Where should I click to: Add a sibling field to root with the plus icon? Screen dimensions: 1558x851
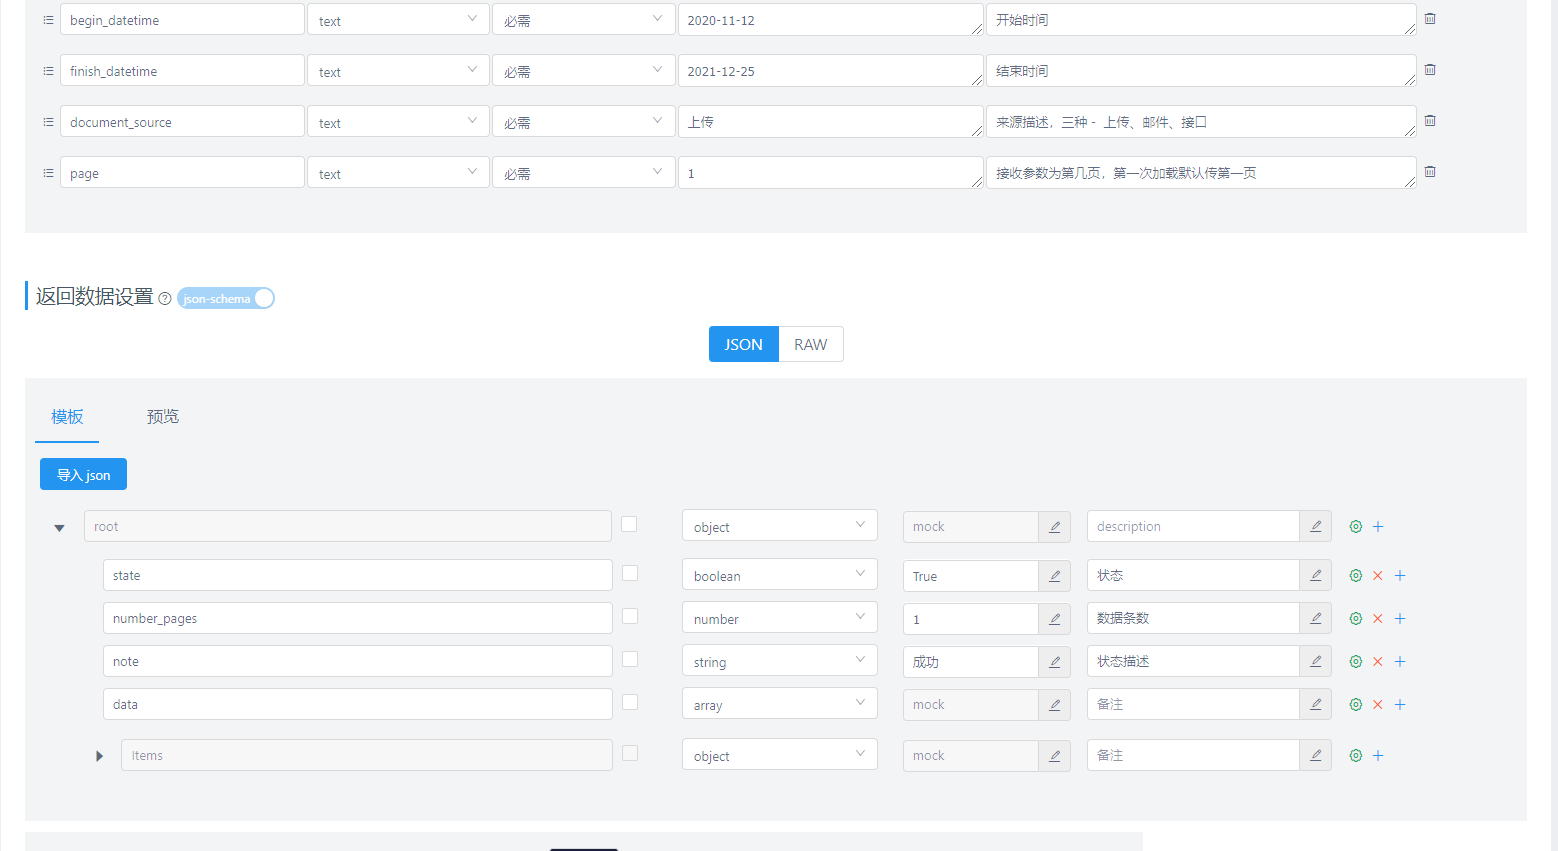[1378, 525]
